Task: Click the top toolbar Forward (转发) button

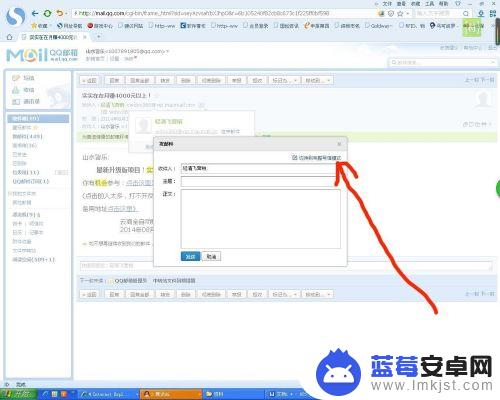Action: click(x=165, y=80)
